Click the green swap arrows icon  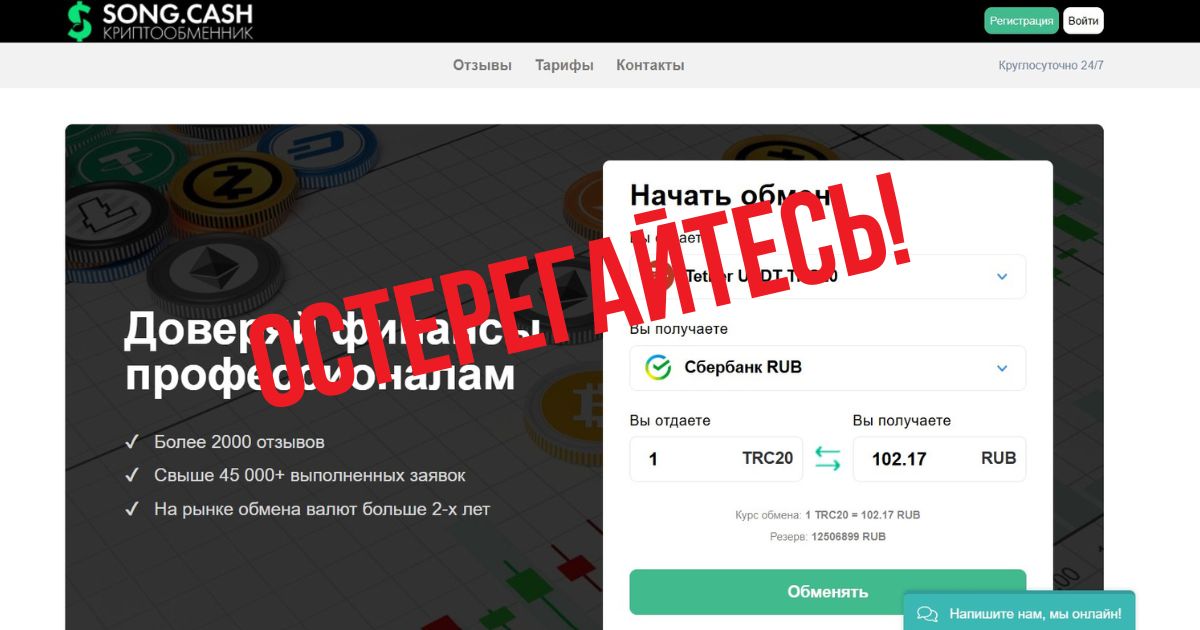827,459
